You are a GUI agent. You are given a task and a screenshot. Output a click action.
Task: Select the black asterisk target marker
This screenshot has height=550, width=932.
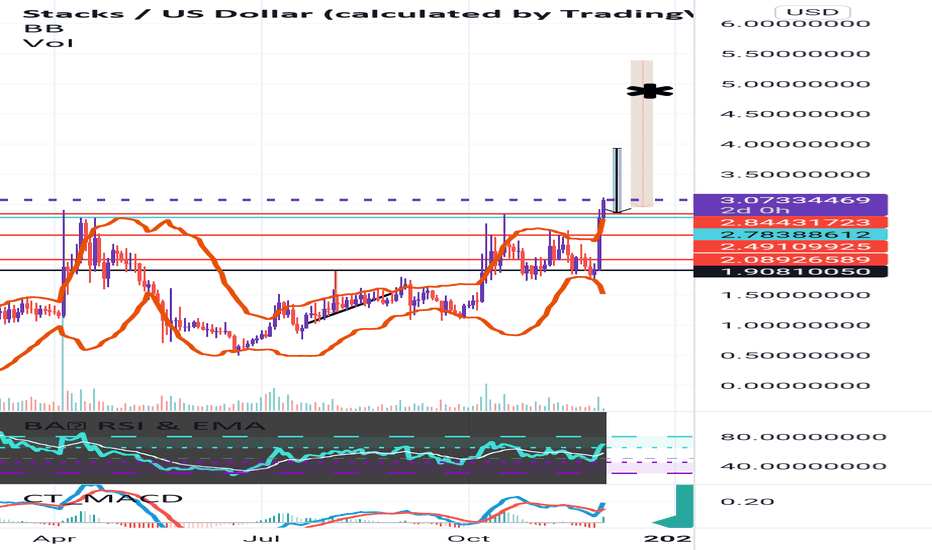coord(650,91)
